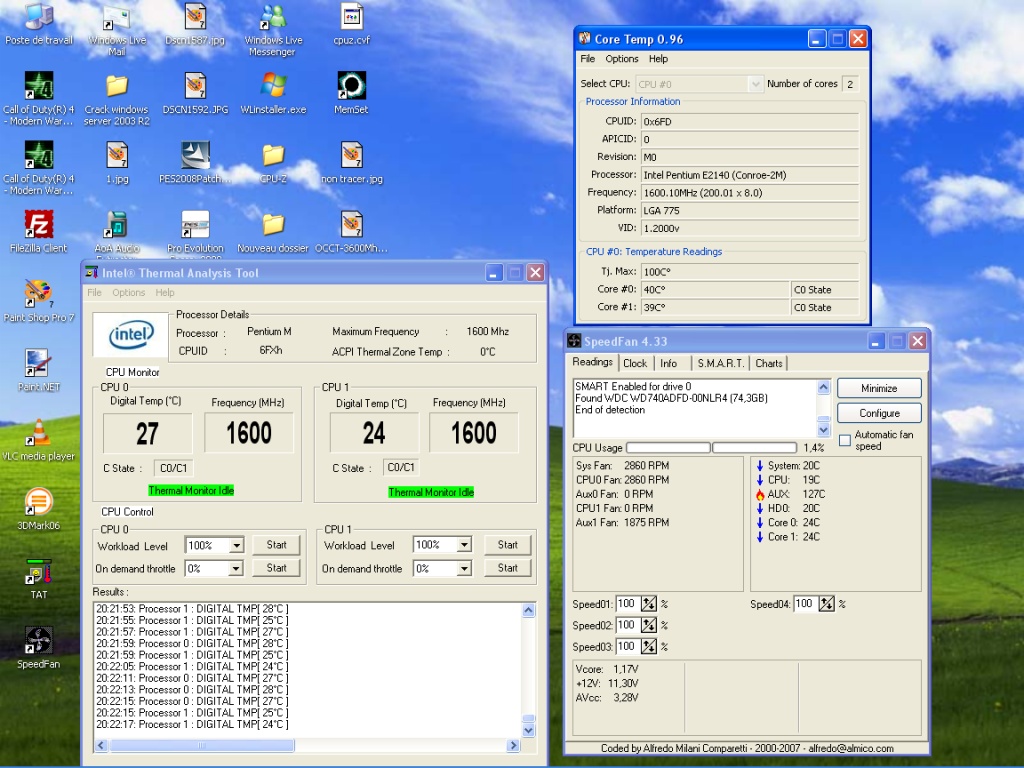Select the VLC media player shortcut
The width and height of the screenshot is (1024, 768).
(39, 440)
